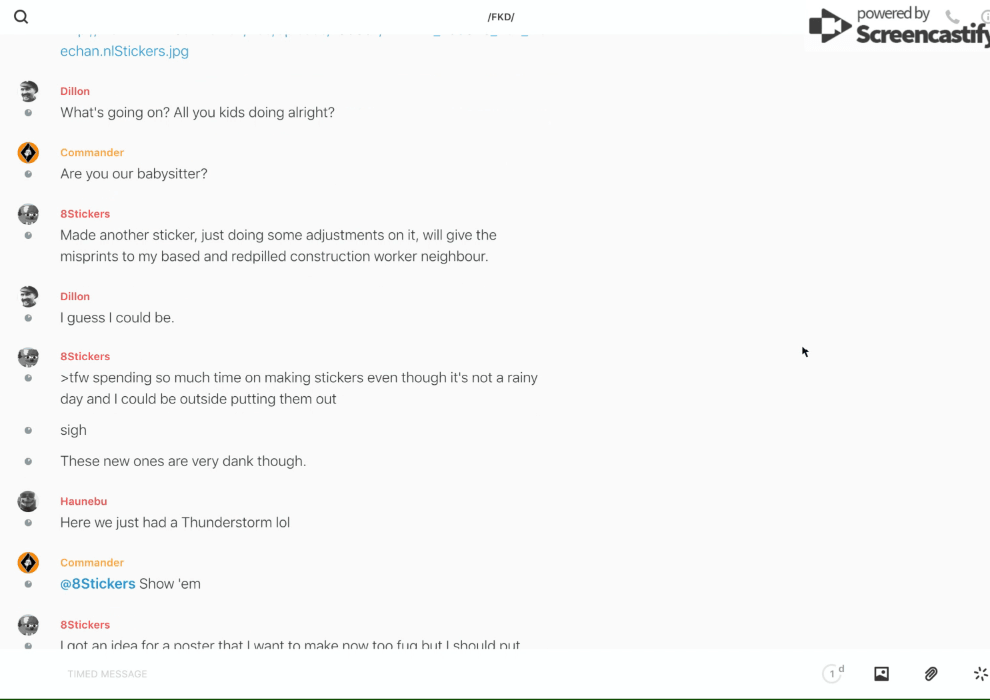Open Haunebu's avatar picture

click(28, 502)
